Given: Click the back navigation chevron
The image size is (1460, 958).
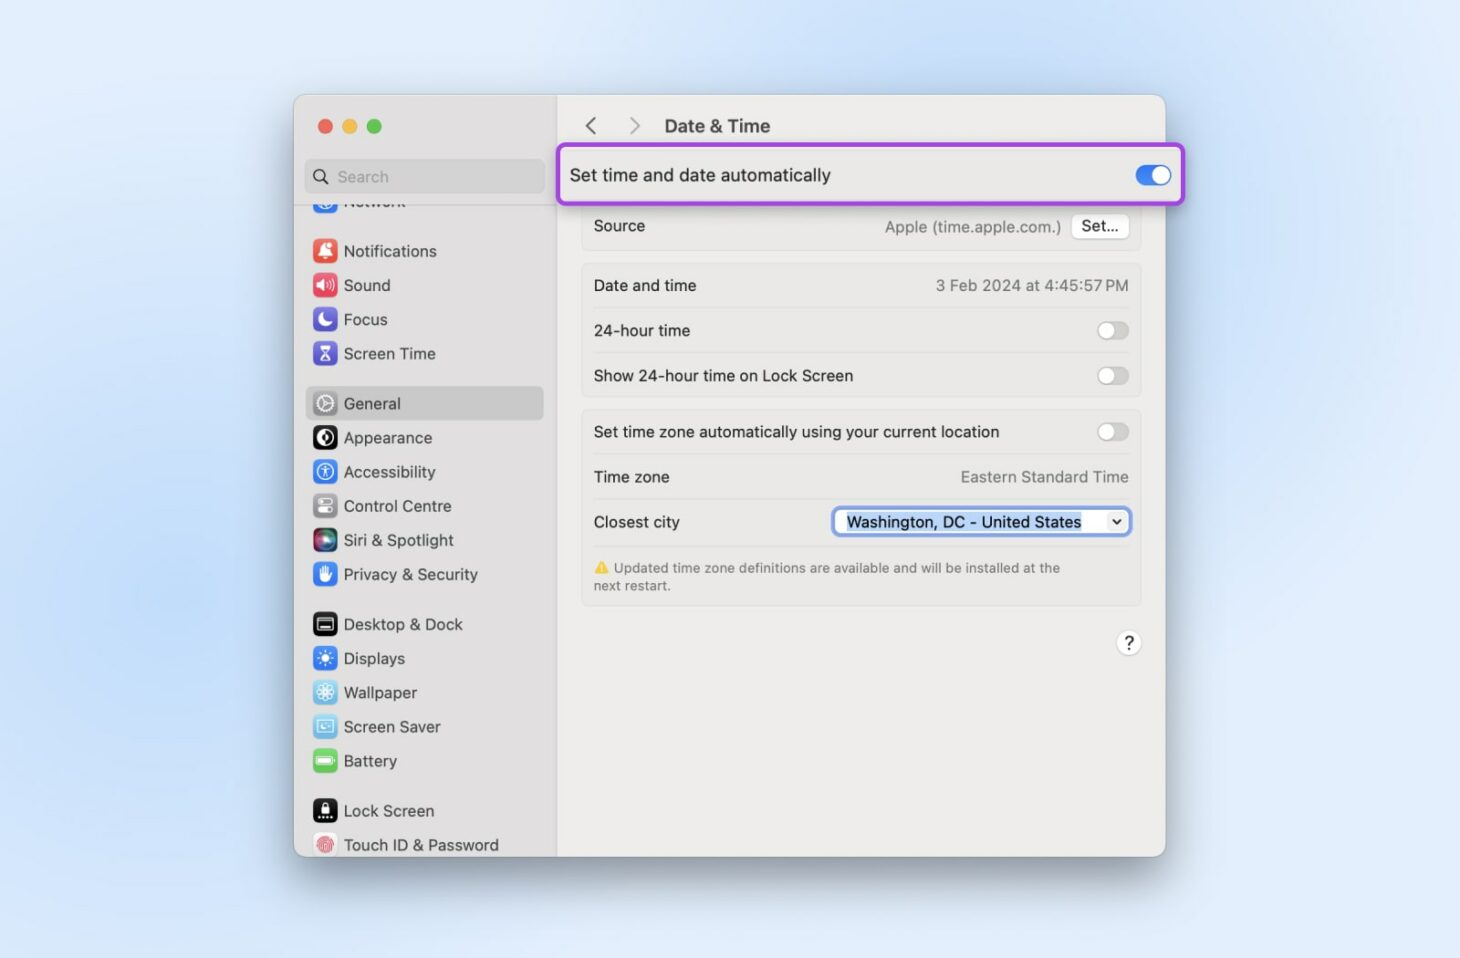Looking at the screenshot, I should (591, 125).
